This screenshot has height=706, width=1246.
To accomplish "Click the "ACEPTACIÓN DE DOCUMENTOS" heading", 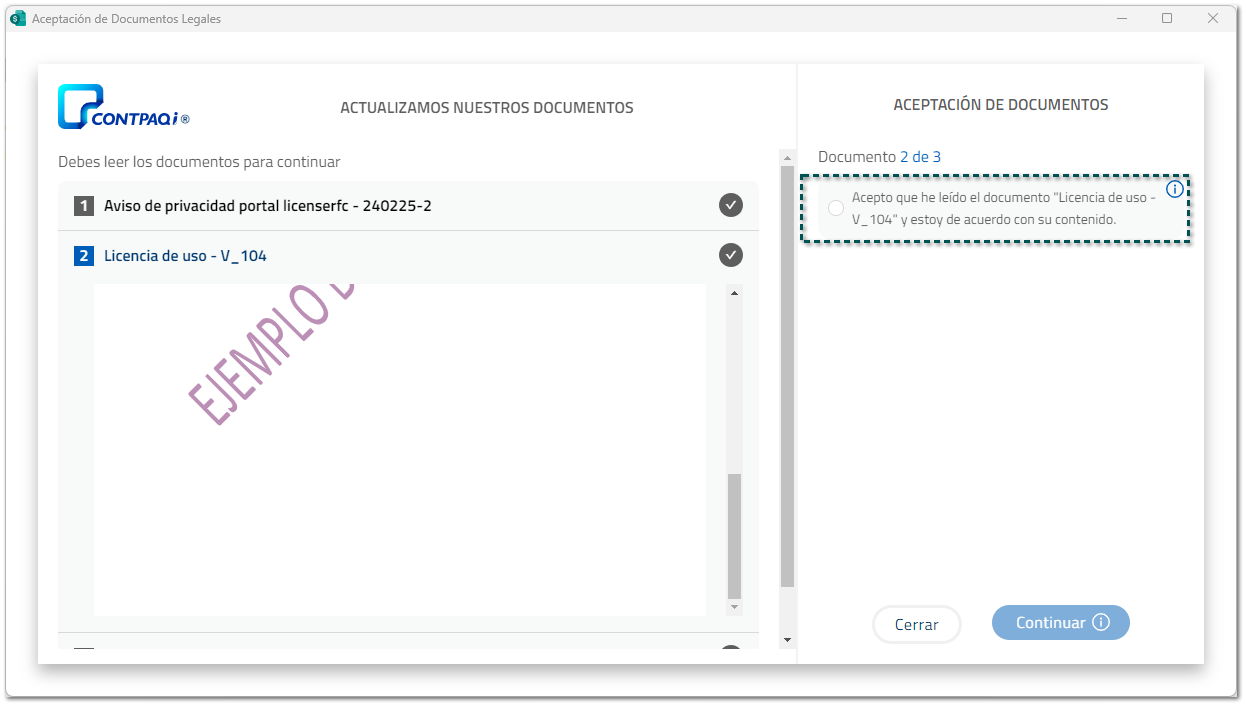I will click(1000, 104).
